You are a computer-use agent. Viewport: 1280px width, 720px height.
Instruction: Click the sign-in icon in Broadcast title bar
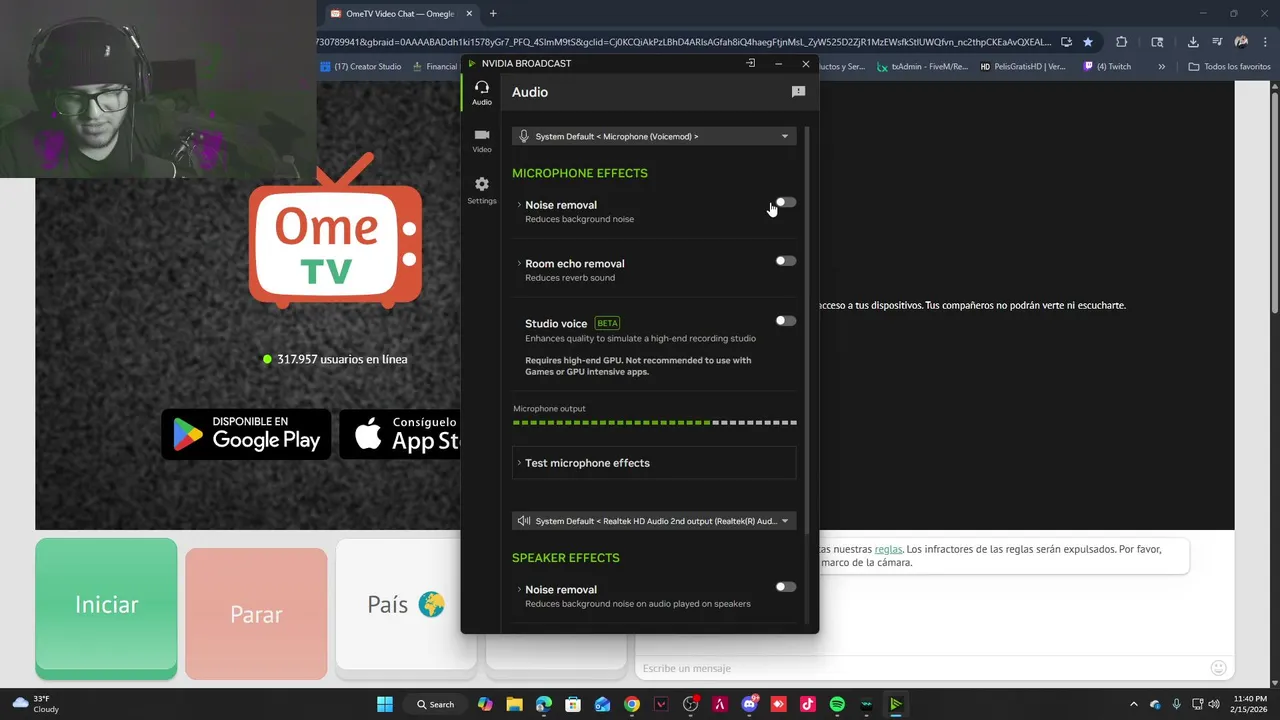750,64
